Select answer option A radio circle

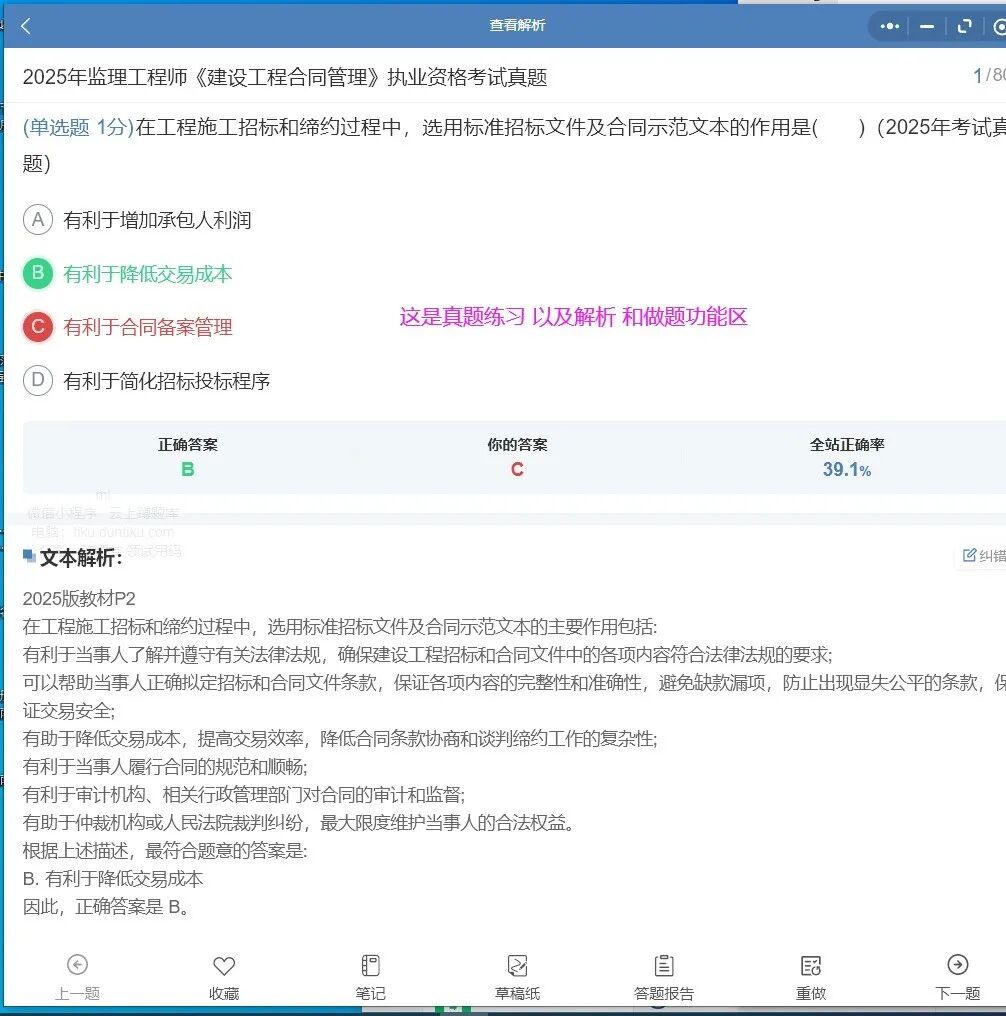pos(38,219)
